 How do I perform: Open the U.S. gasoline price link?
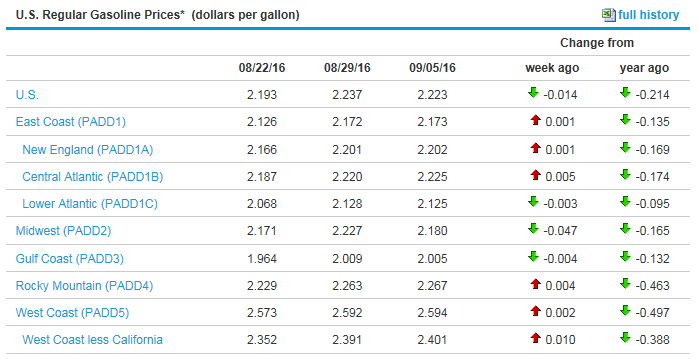[x=27, y=95]
